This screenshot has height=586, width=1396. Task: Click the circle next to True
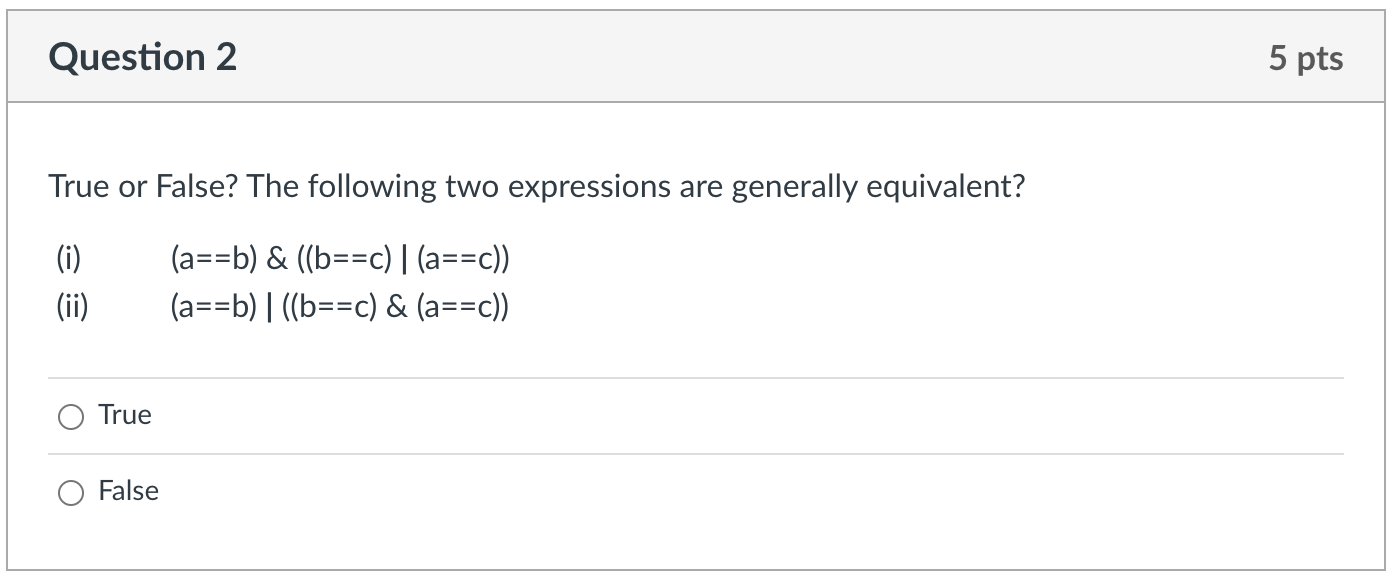coord(70,415)
